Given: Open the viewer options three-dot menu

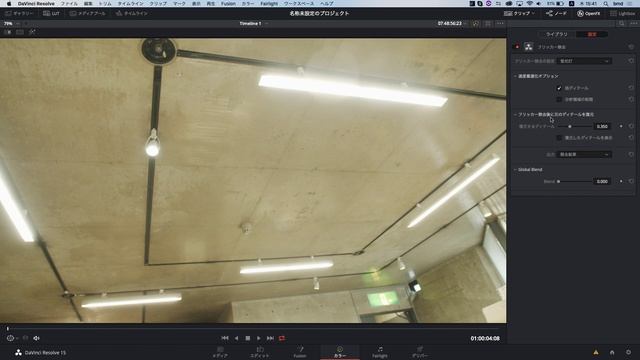Looking at the screenshot, I should pyautogui.click(x=500, y=24).
